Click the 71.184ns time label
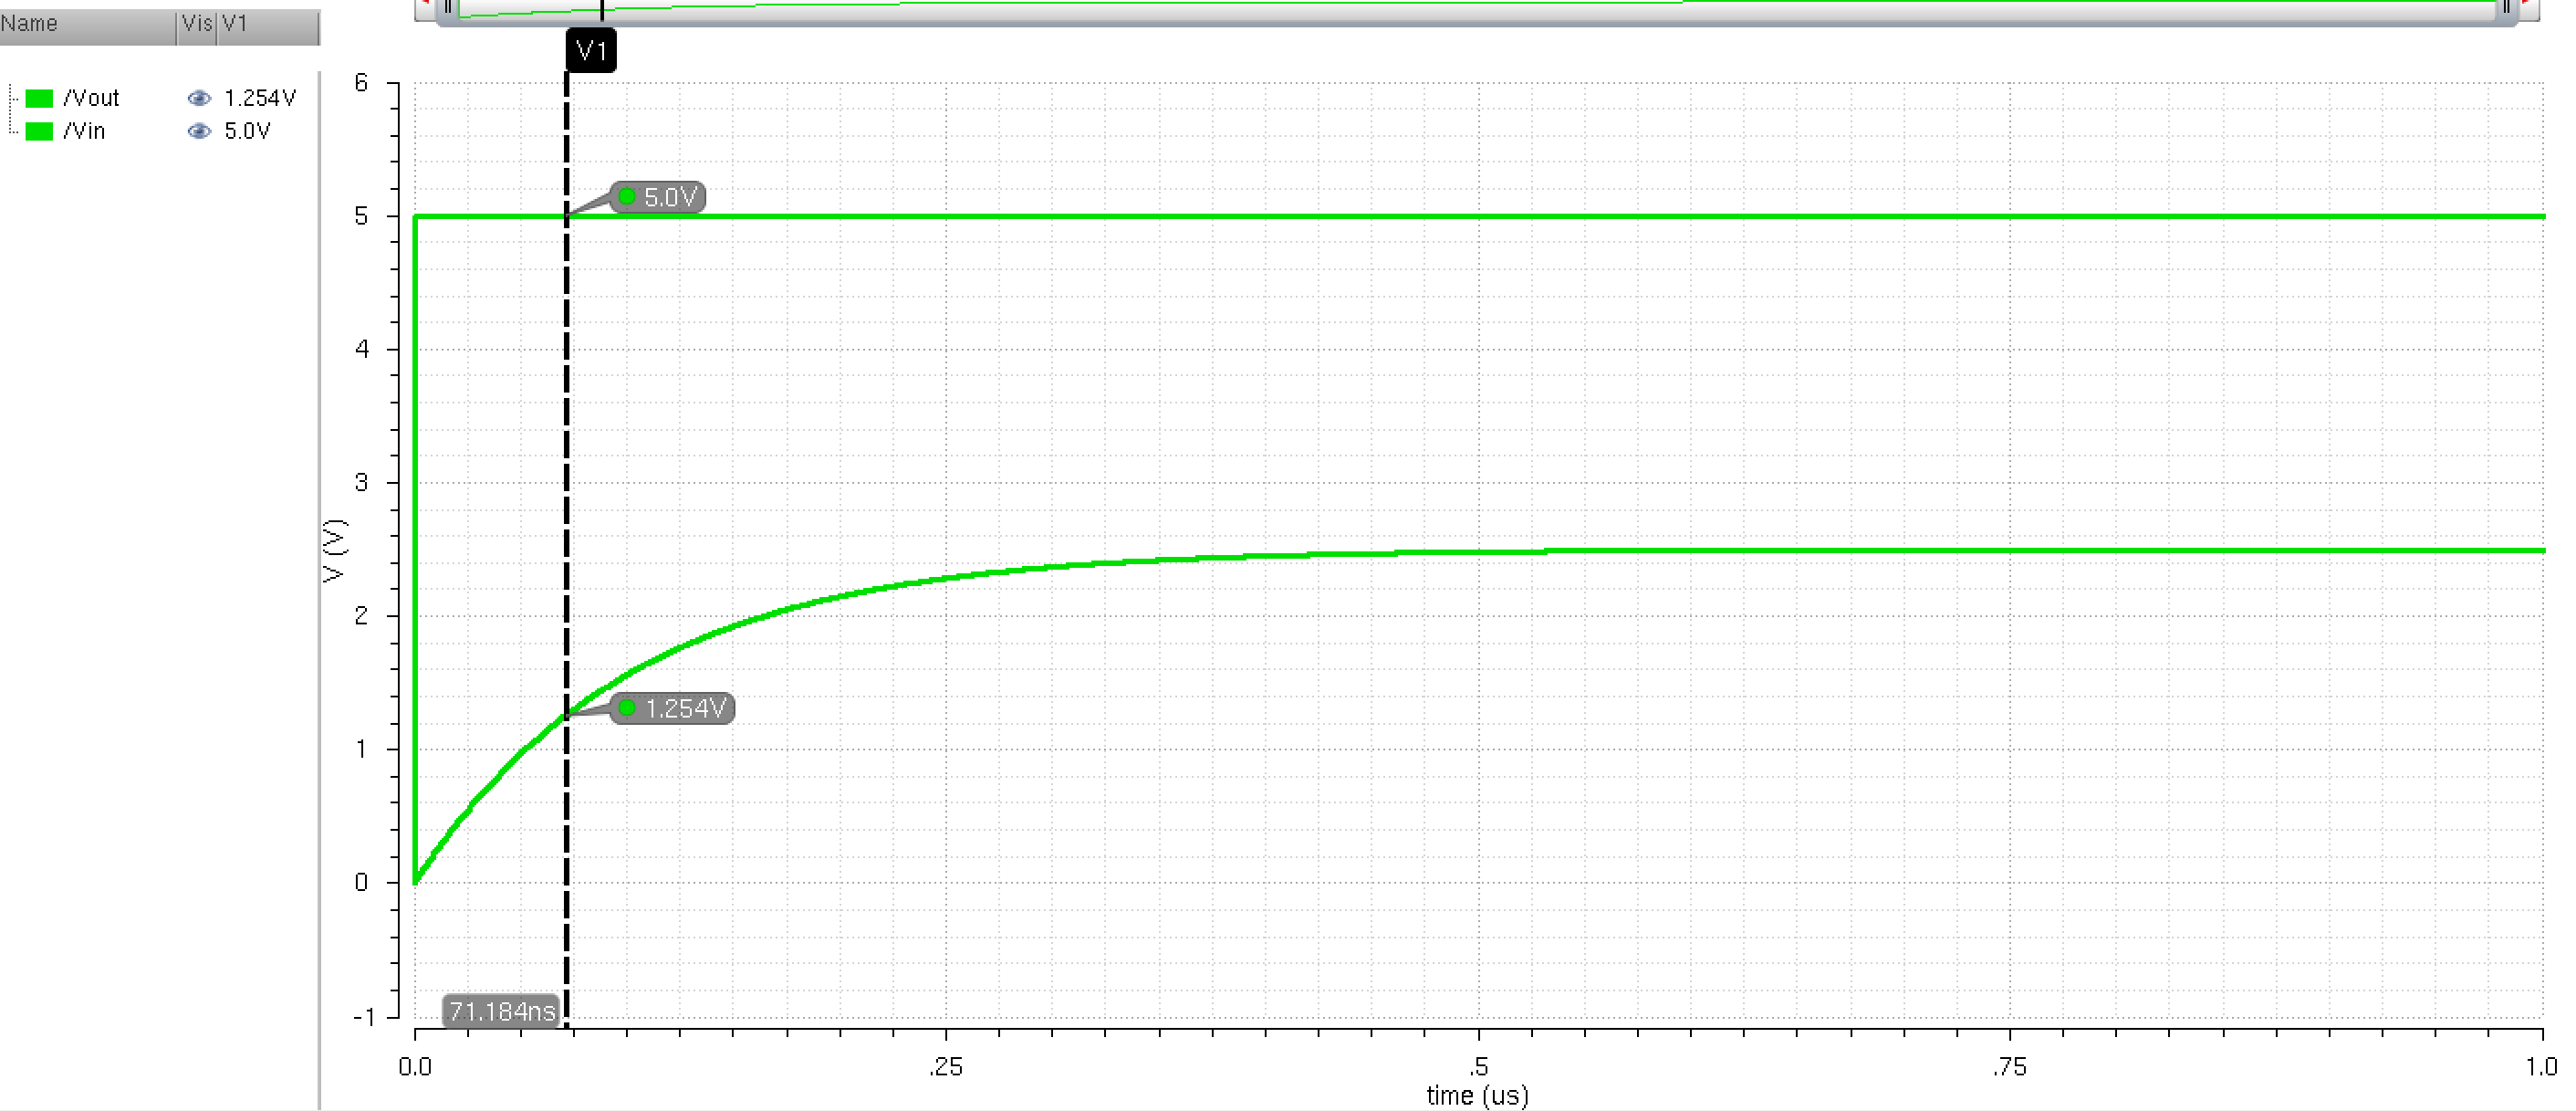Image resolution: width=2576 pixels, height=1111 pixels. (500, 1009)
